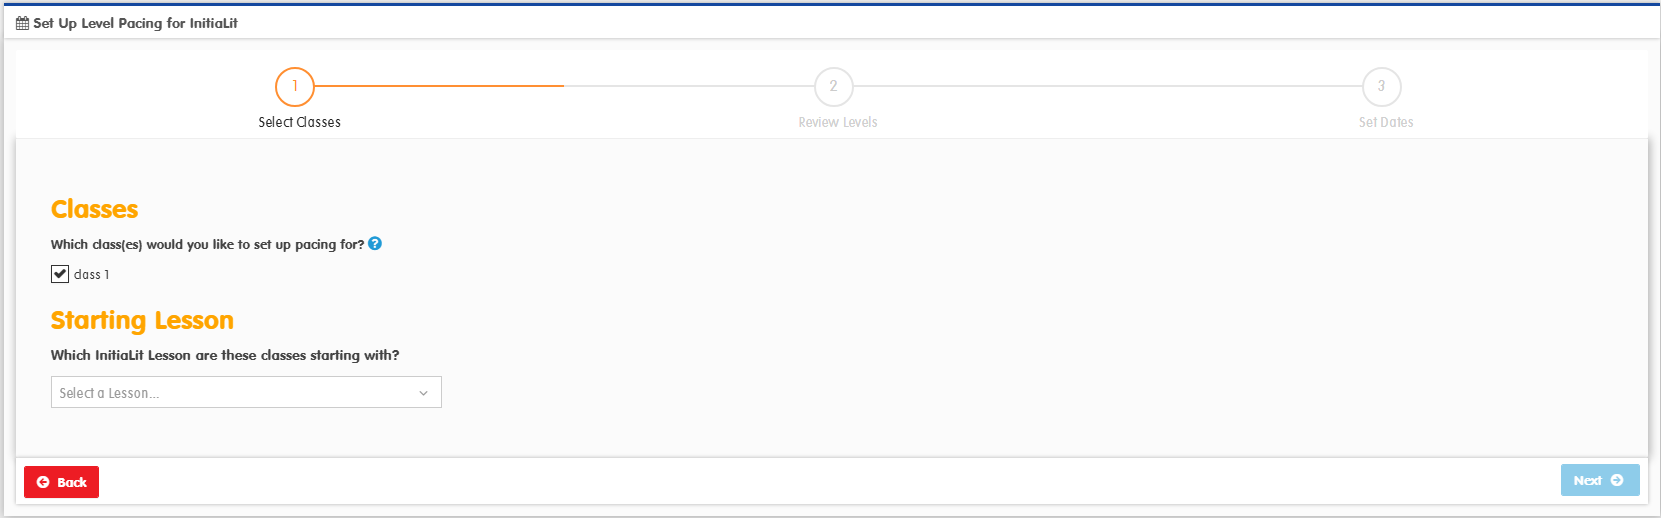
Task: Click the left arrow icon on Back
Action: tap(43, 482)
